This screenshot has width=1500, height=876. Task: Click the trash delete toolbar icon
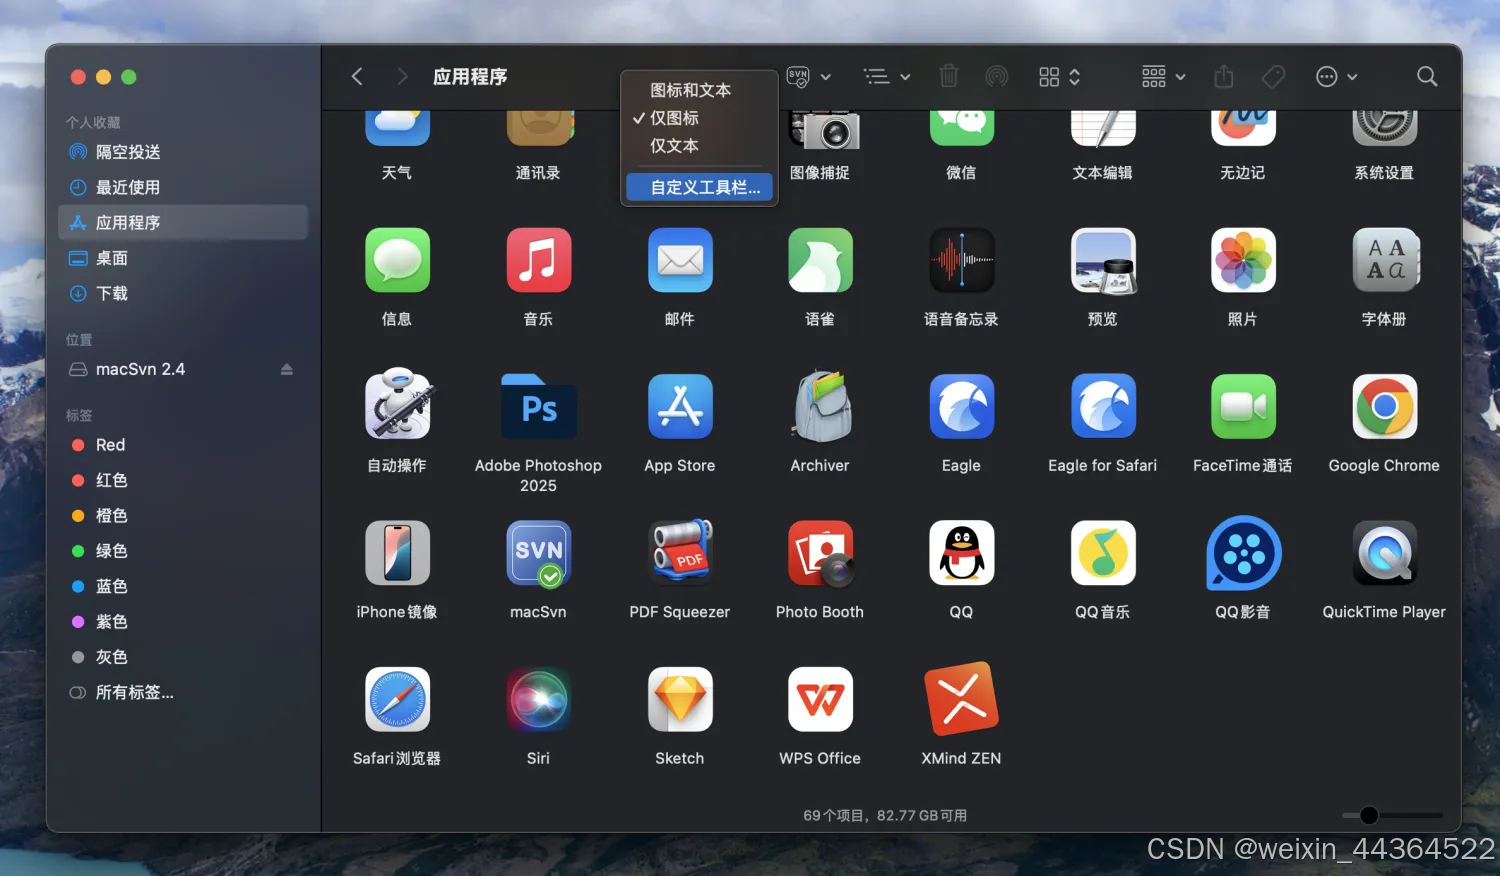949,76
